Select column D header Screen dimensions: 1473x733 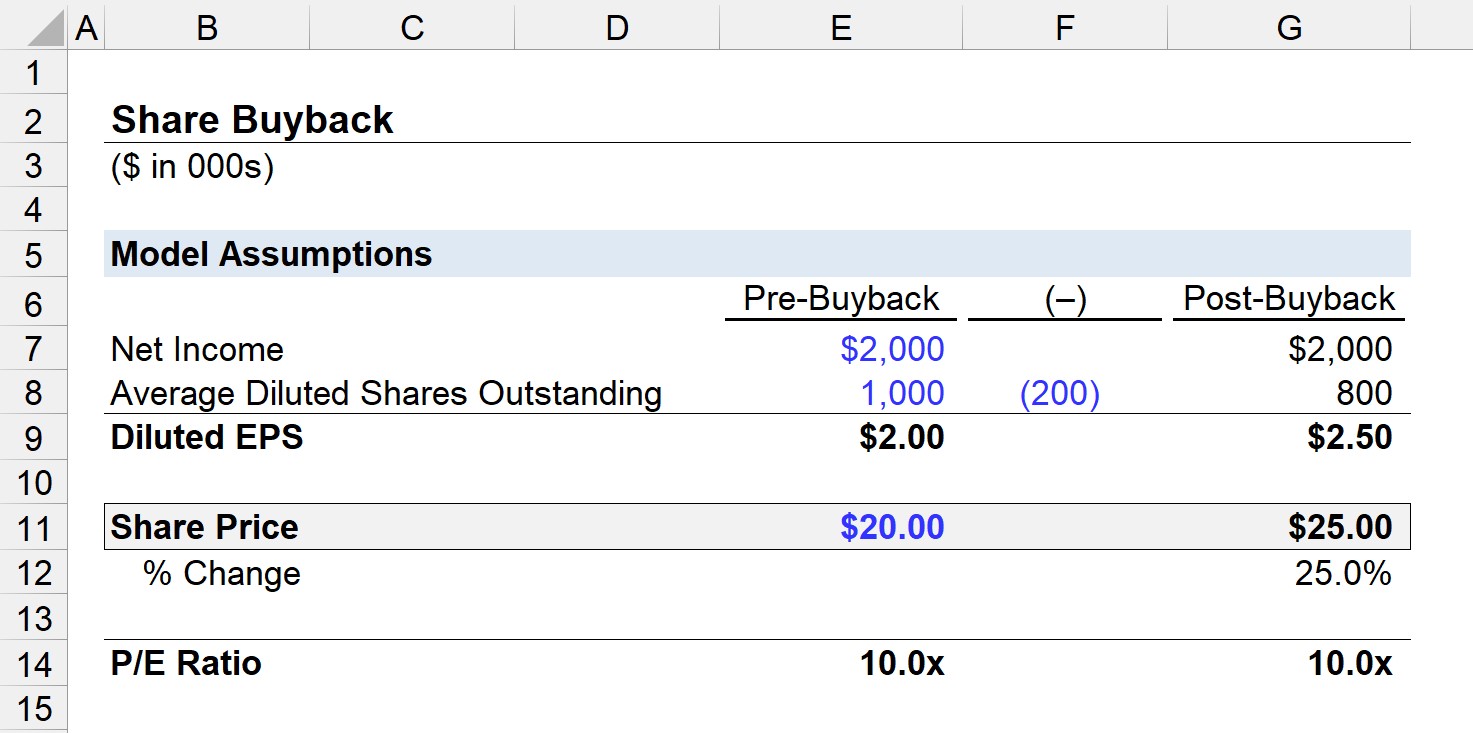pyautogui.click(x=617, y=28)
